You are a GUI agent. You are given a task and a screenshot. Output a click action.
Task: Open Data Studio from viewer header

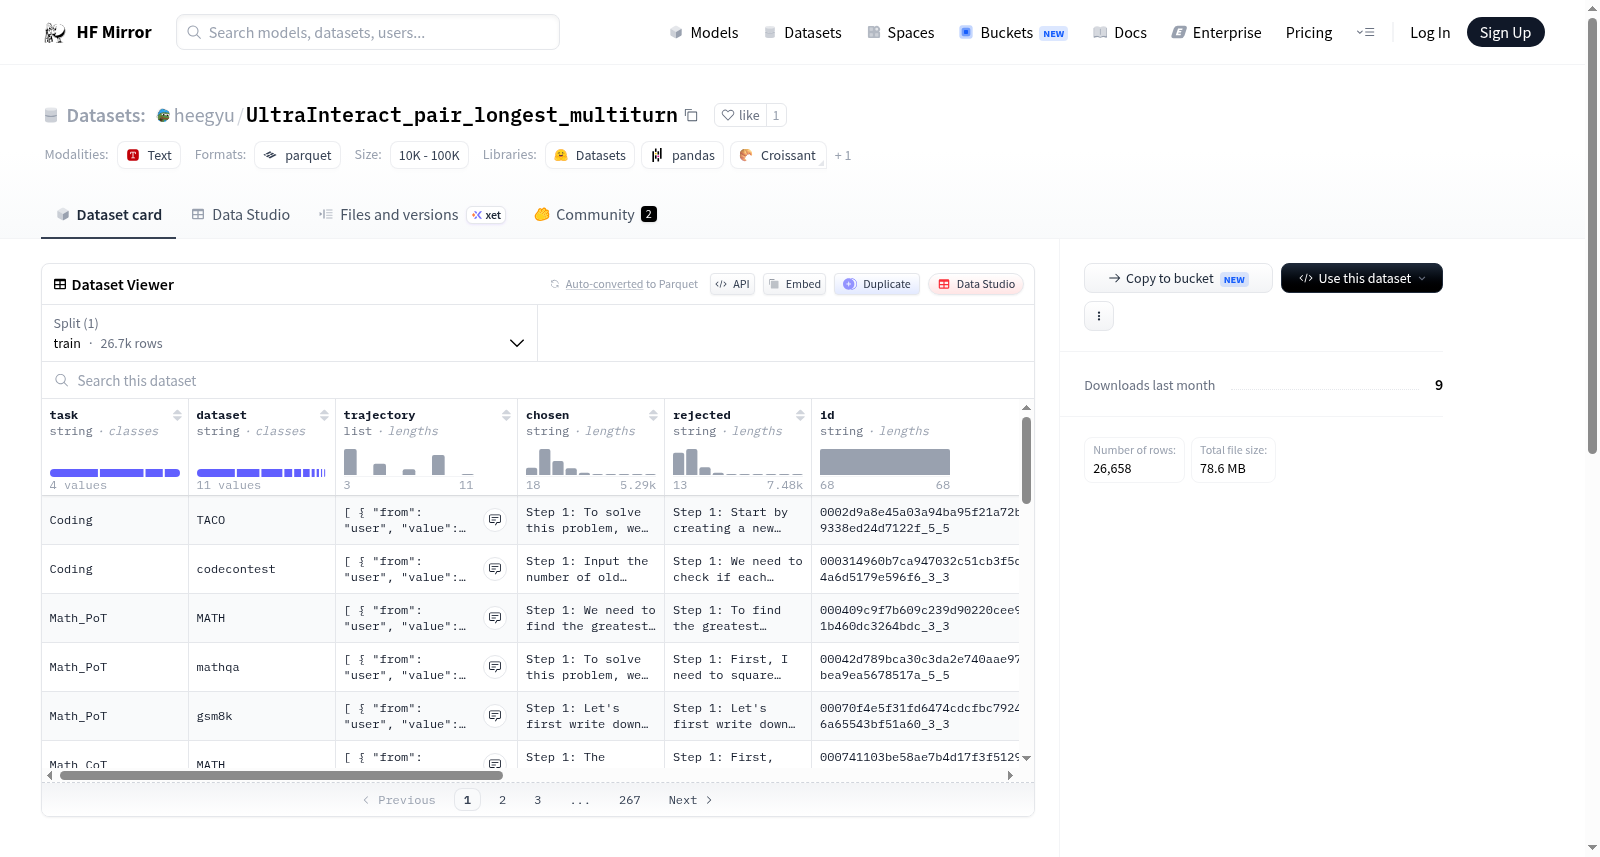976,284
